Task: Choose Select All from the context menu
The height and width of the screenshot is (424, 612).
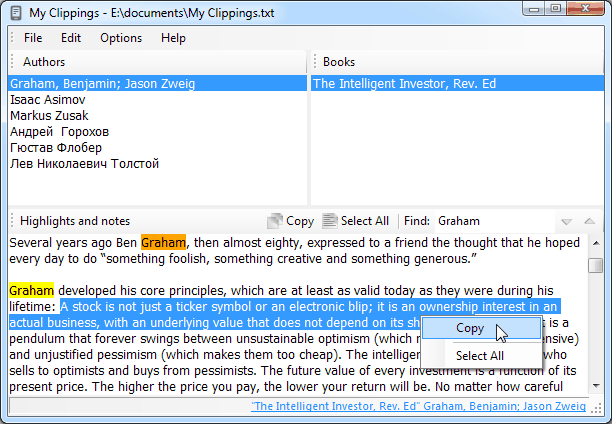Action: (482, 356)
